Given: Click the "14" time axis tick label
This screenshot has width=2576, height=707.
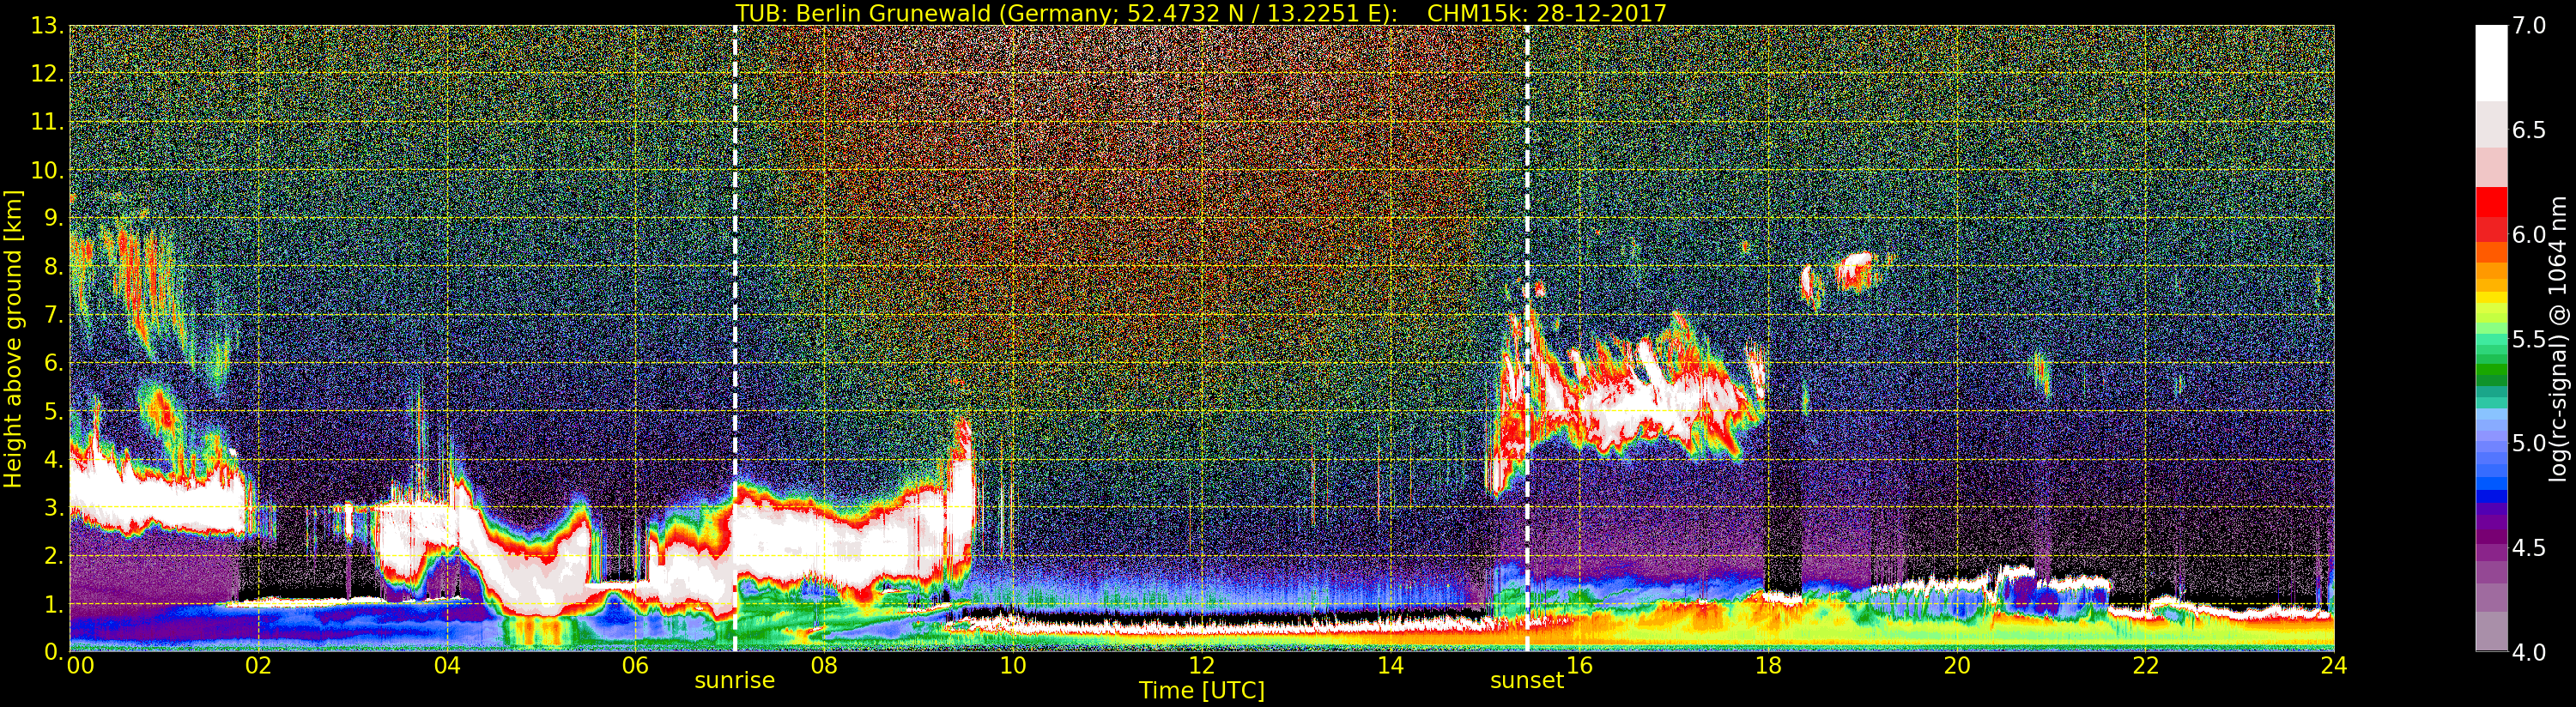Looking at the screenshot, I should (1390, 666).
